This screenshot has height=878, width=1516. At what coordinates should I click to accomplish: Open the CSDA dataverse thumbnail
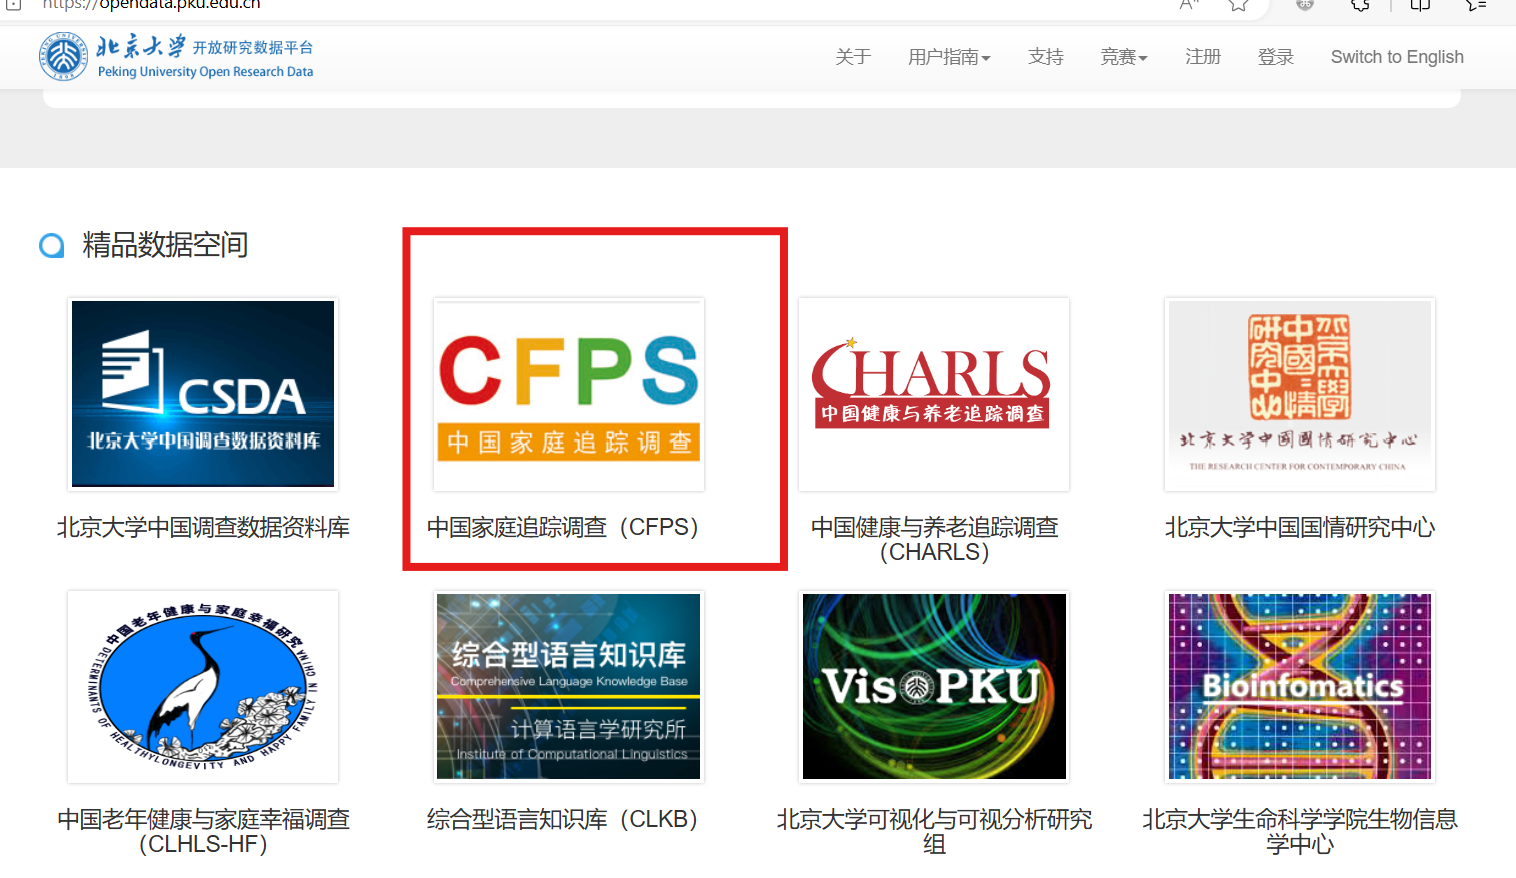(203, 394)
